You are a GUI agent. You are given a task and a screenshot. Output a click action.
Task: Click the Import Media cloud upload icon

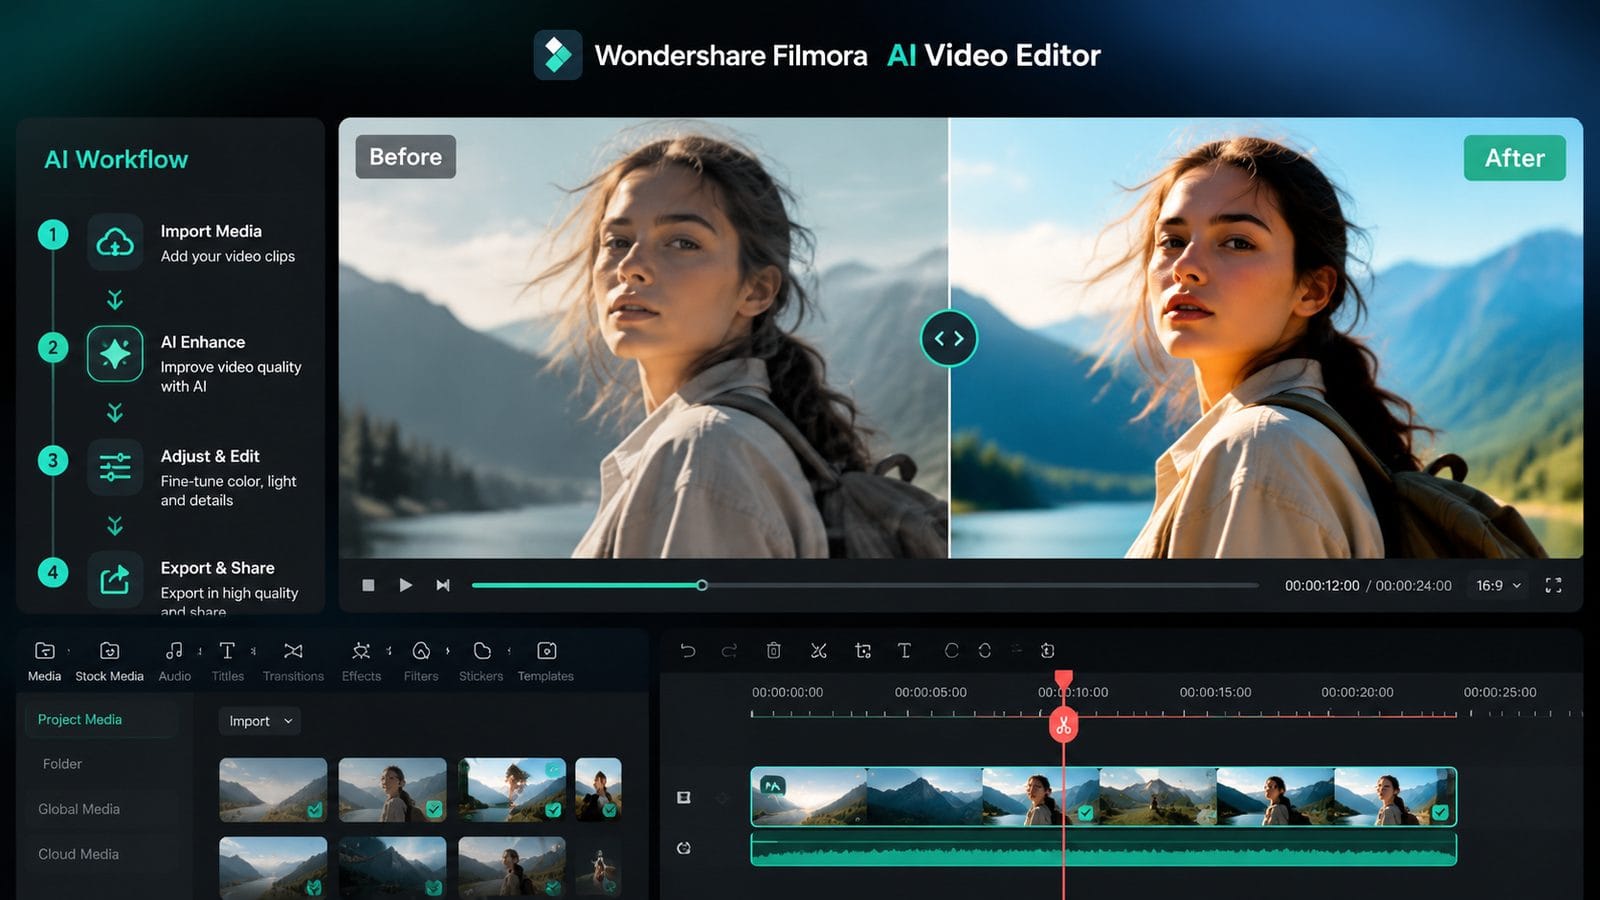coord(115,242)
